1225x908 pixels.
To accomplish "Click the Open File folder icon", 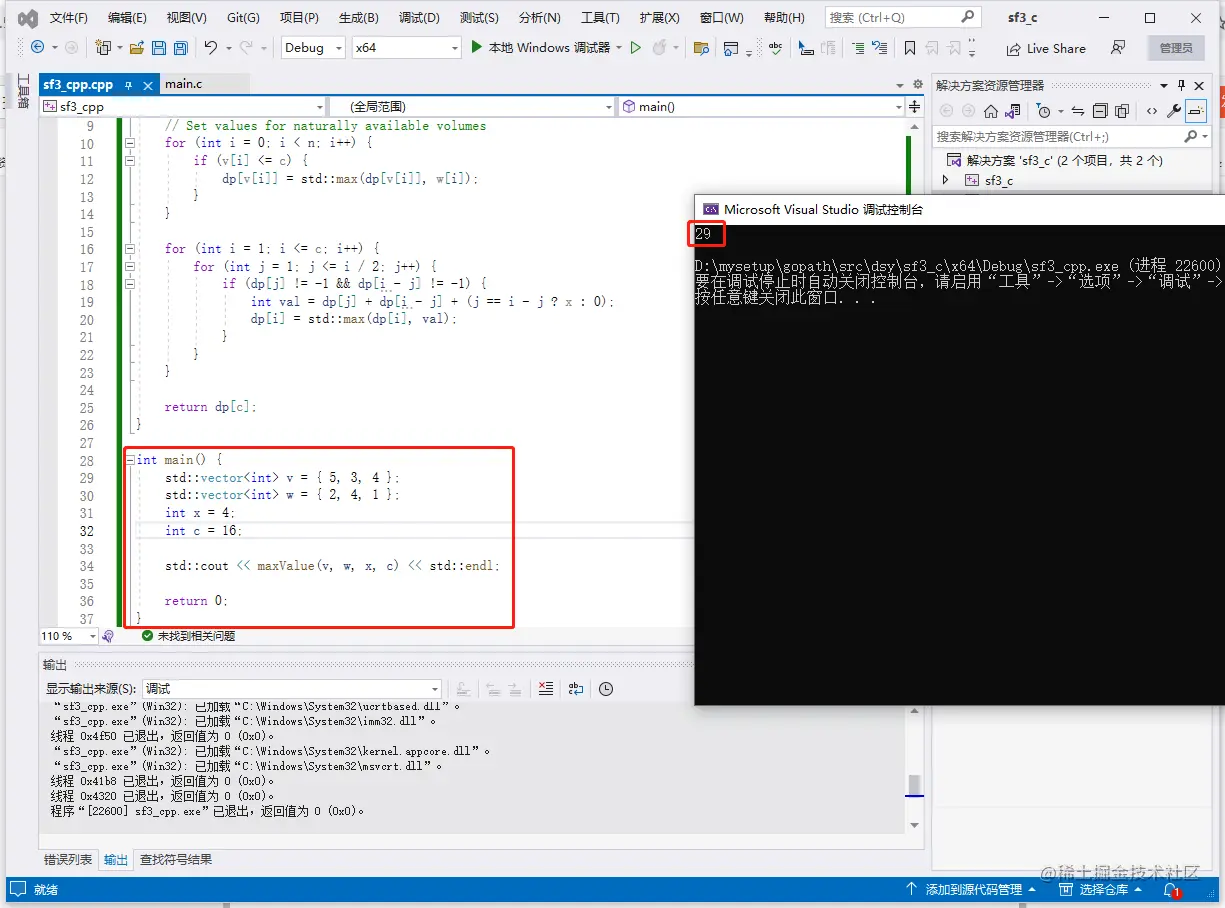I will click(136, 48).
